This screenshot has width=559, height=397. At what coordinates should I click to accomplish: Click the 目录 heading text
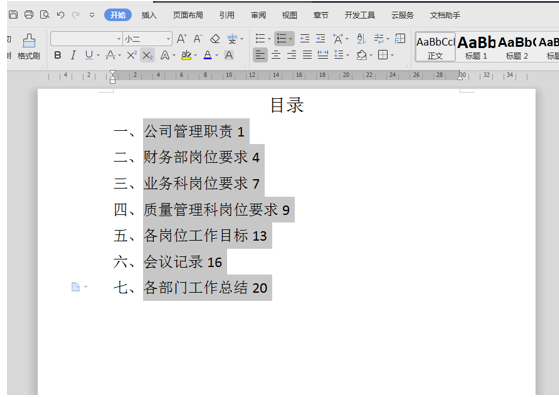pos(287,105)
